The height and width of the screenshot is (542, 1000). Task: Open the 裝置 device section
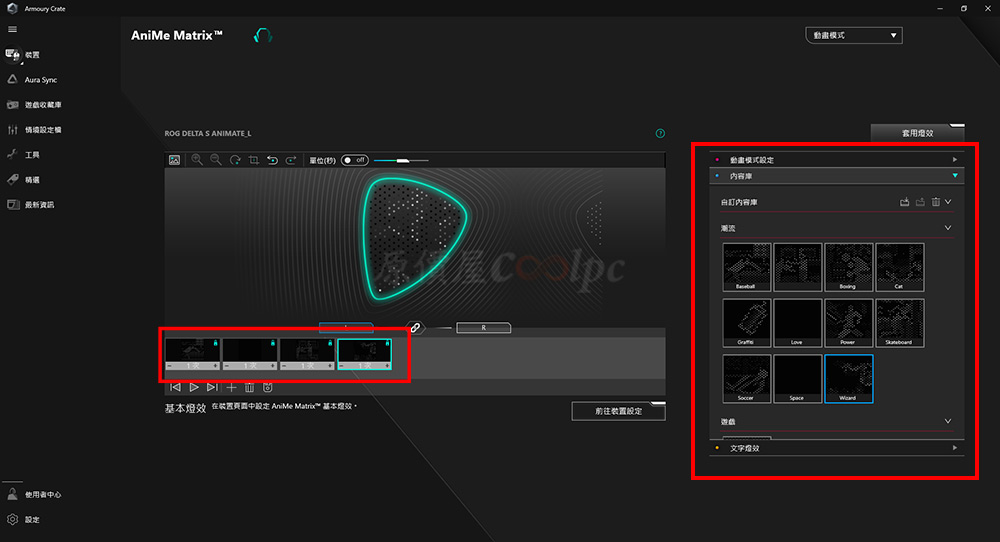[23, 55]
